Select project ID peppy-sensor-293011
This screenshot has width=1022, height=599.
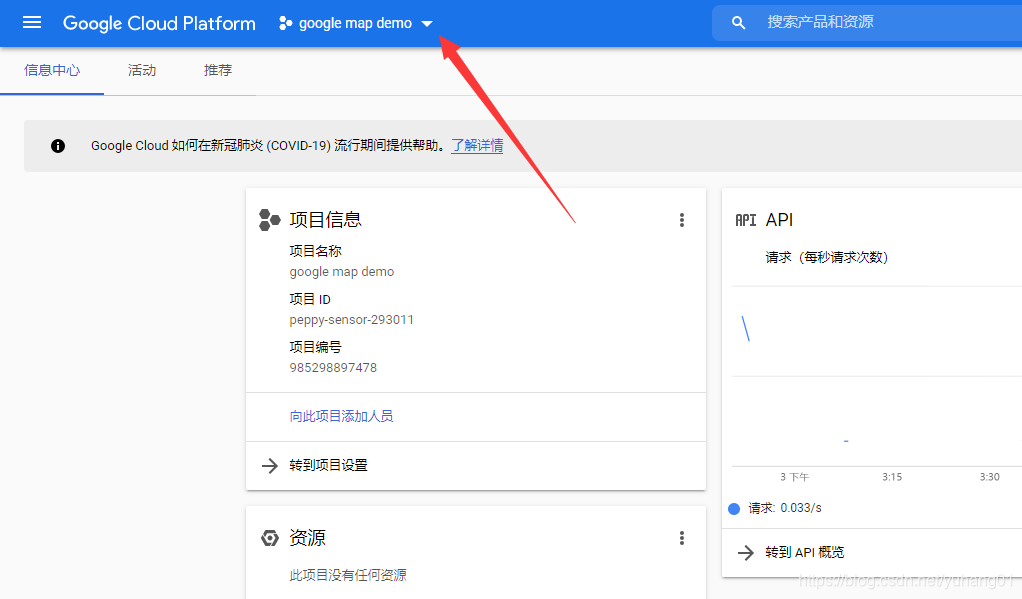351,320
